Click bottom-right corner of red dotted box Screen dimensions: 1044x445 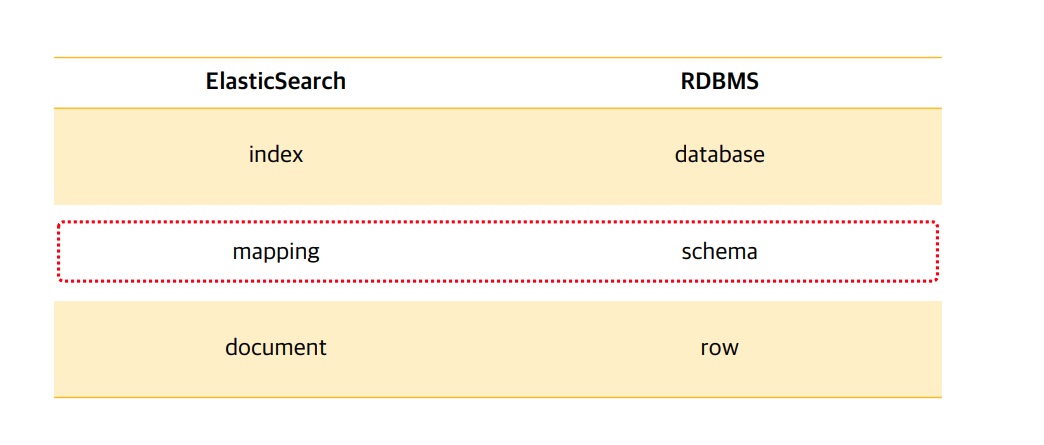click(x=935, y=279)
